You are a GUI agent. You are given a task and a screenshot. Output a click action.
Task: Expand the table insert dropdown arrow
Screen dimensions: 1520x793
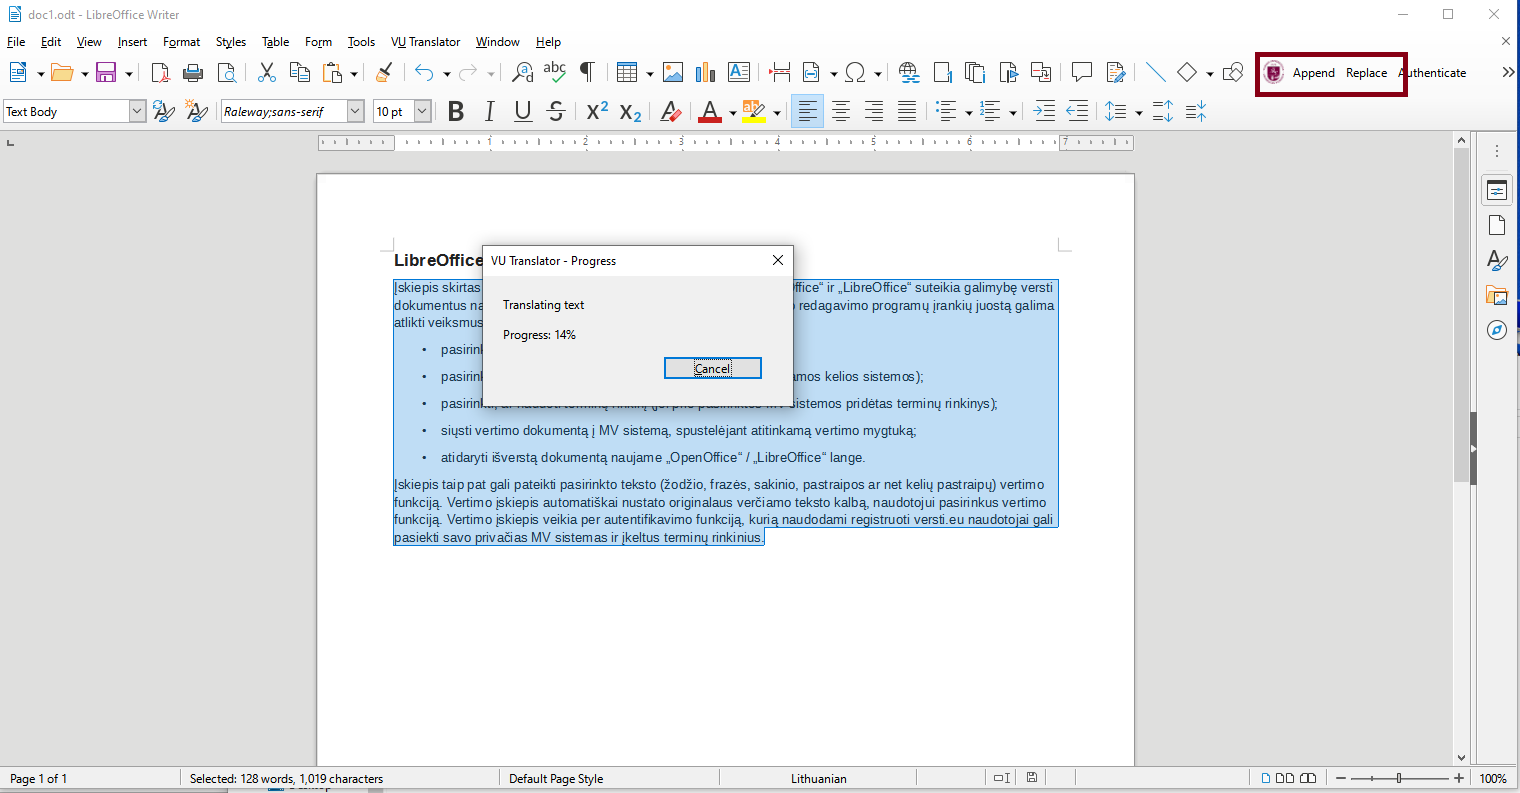coord(649,74)
